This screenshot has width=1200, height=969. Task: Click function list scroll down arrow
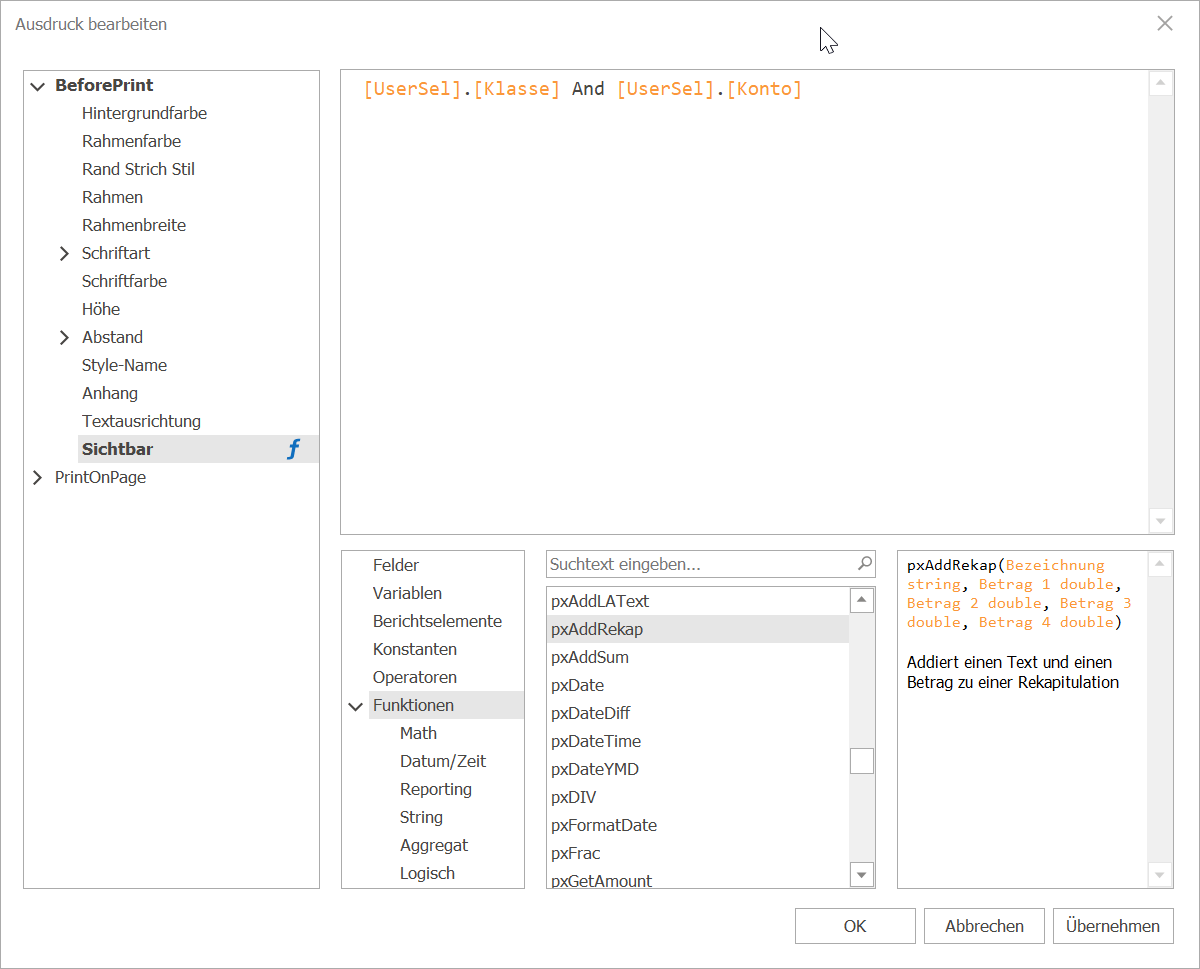tap(861, 875)
